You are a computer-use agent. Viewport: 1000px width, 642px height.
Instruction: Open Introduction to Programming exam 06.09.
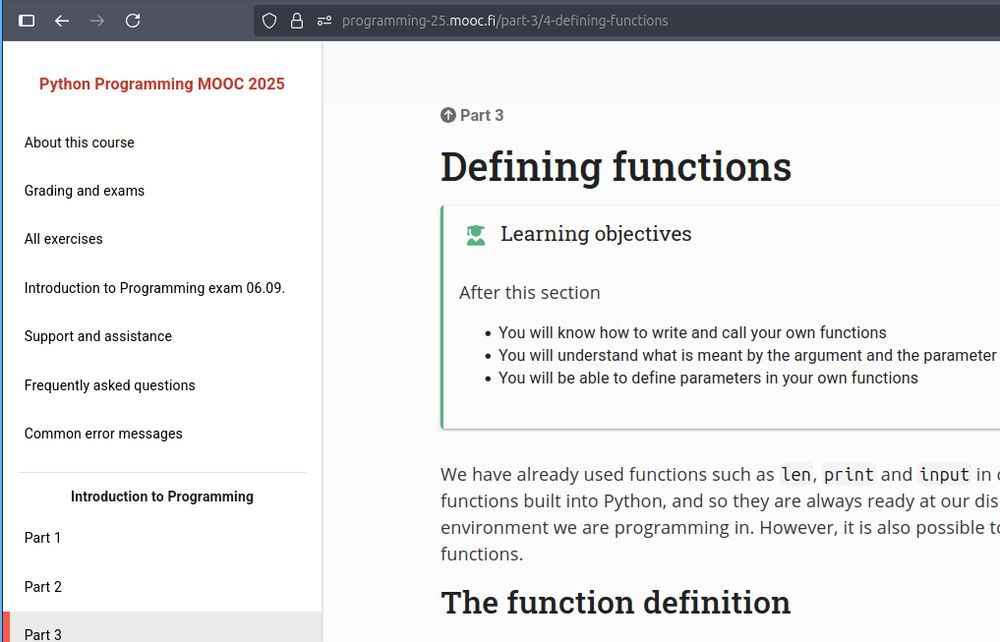pos(154,288)
